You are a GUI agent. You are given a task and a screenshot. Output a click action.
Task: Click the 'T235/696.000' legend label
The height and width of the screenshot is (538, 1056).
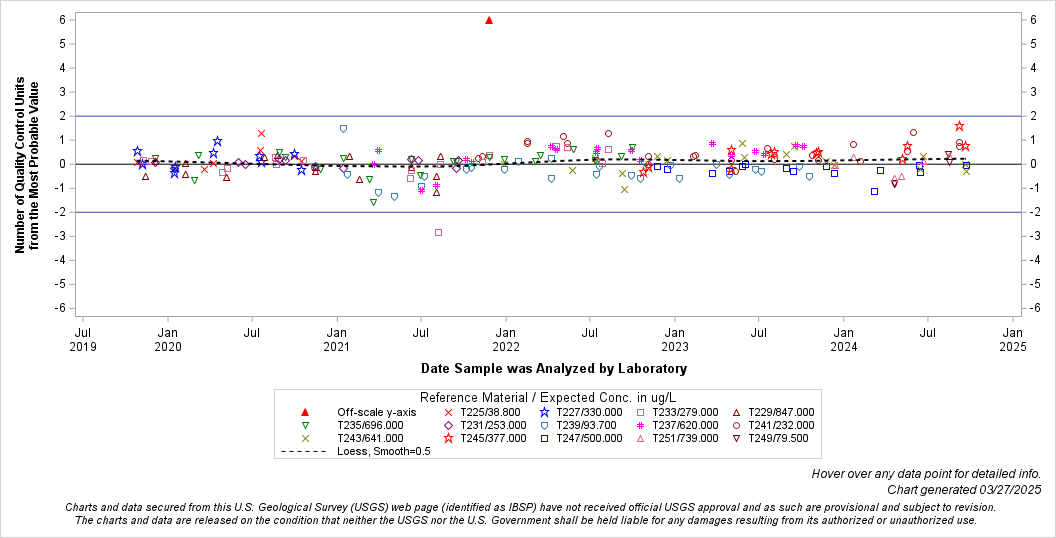click(x=370, y=426)
